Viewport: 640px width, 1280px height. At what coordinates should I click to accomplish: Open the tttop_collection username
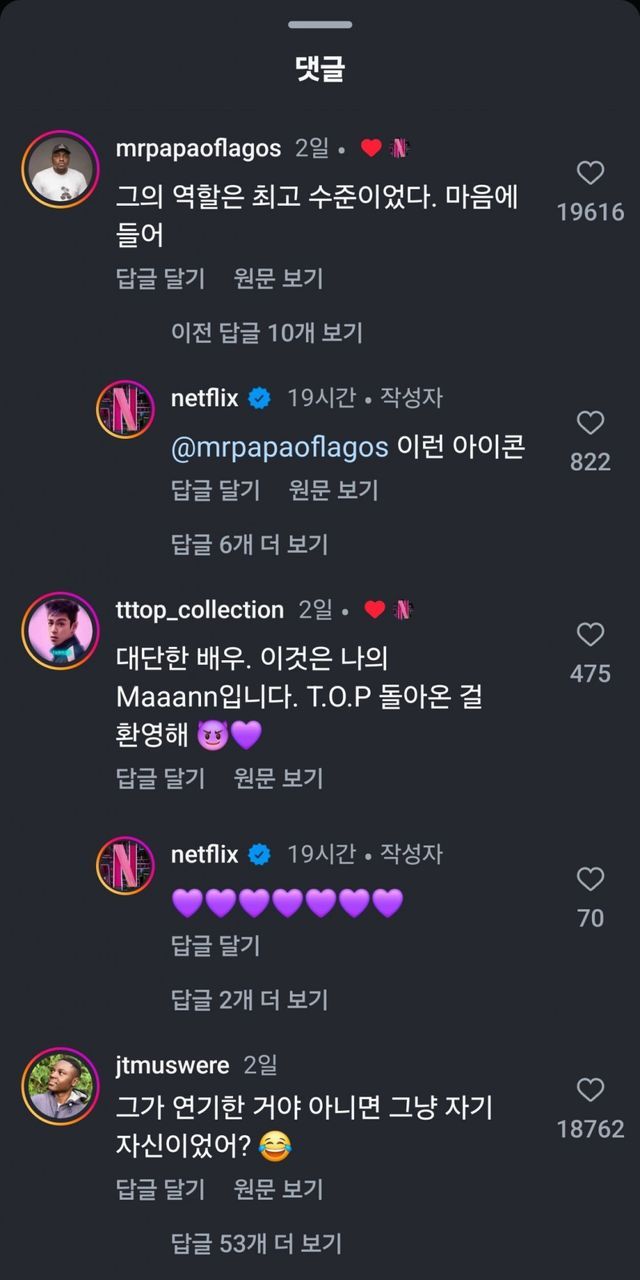tap(200, 609)
